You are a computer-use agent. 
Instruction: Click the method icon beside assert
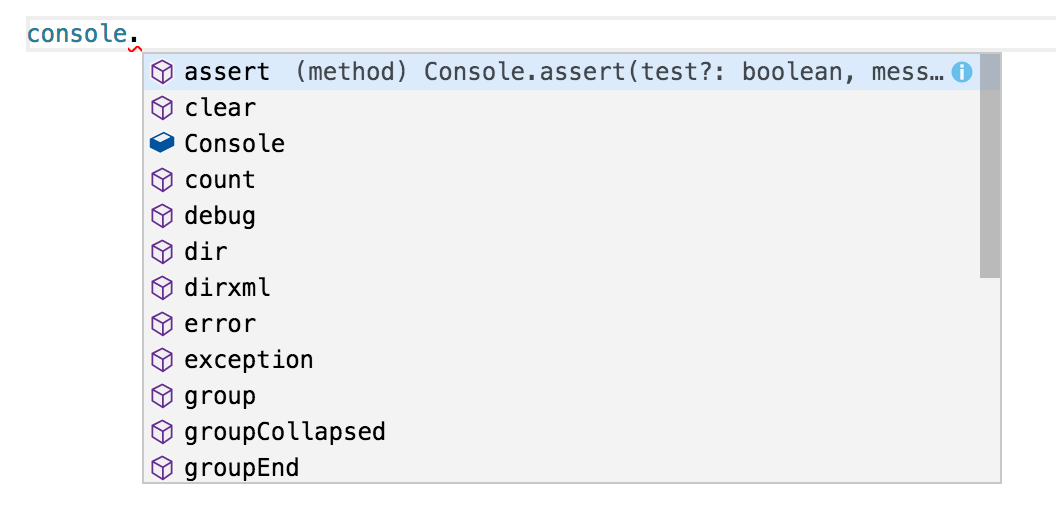click(x=162, y=72)
